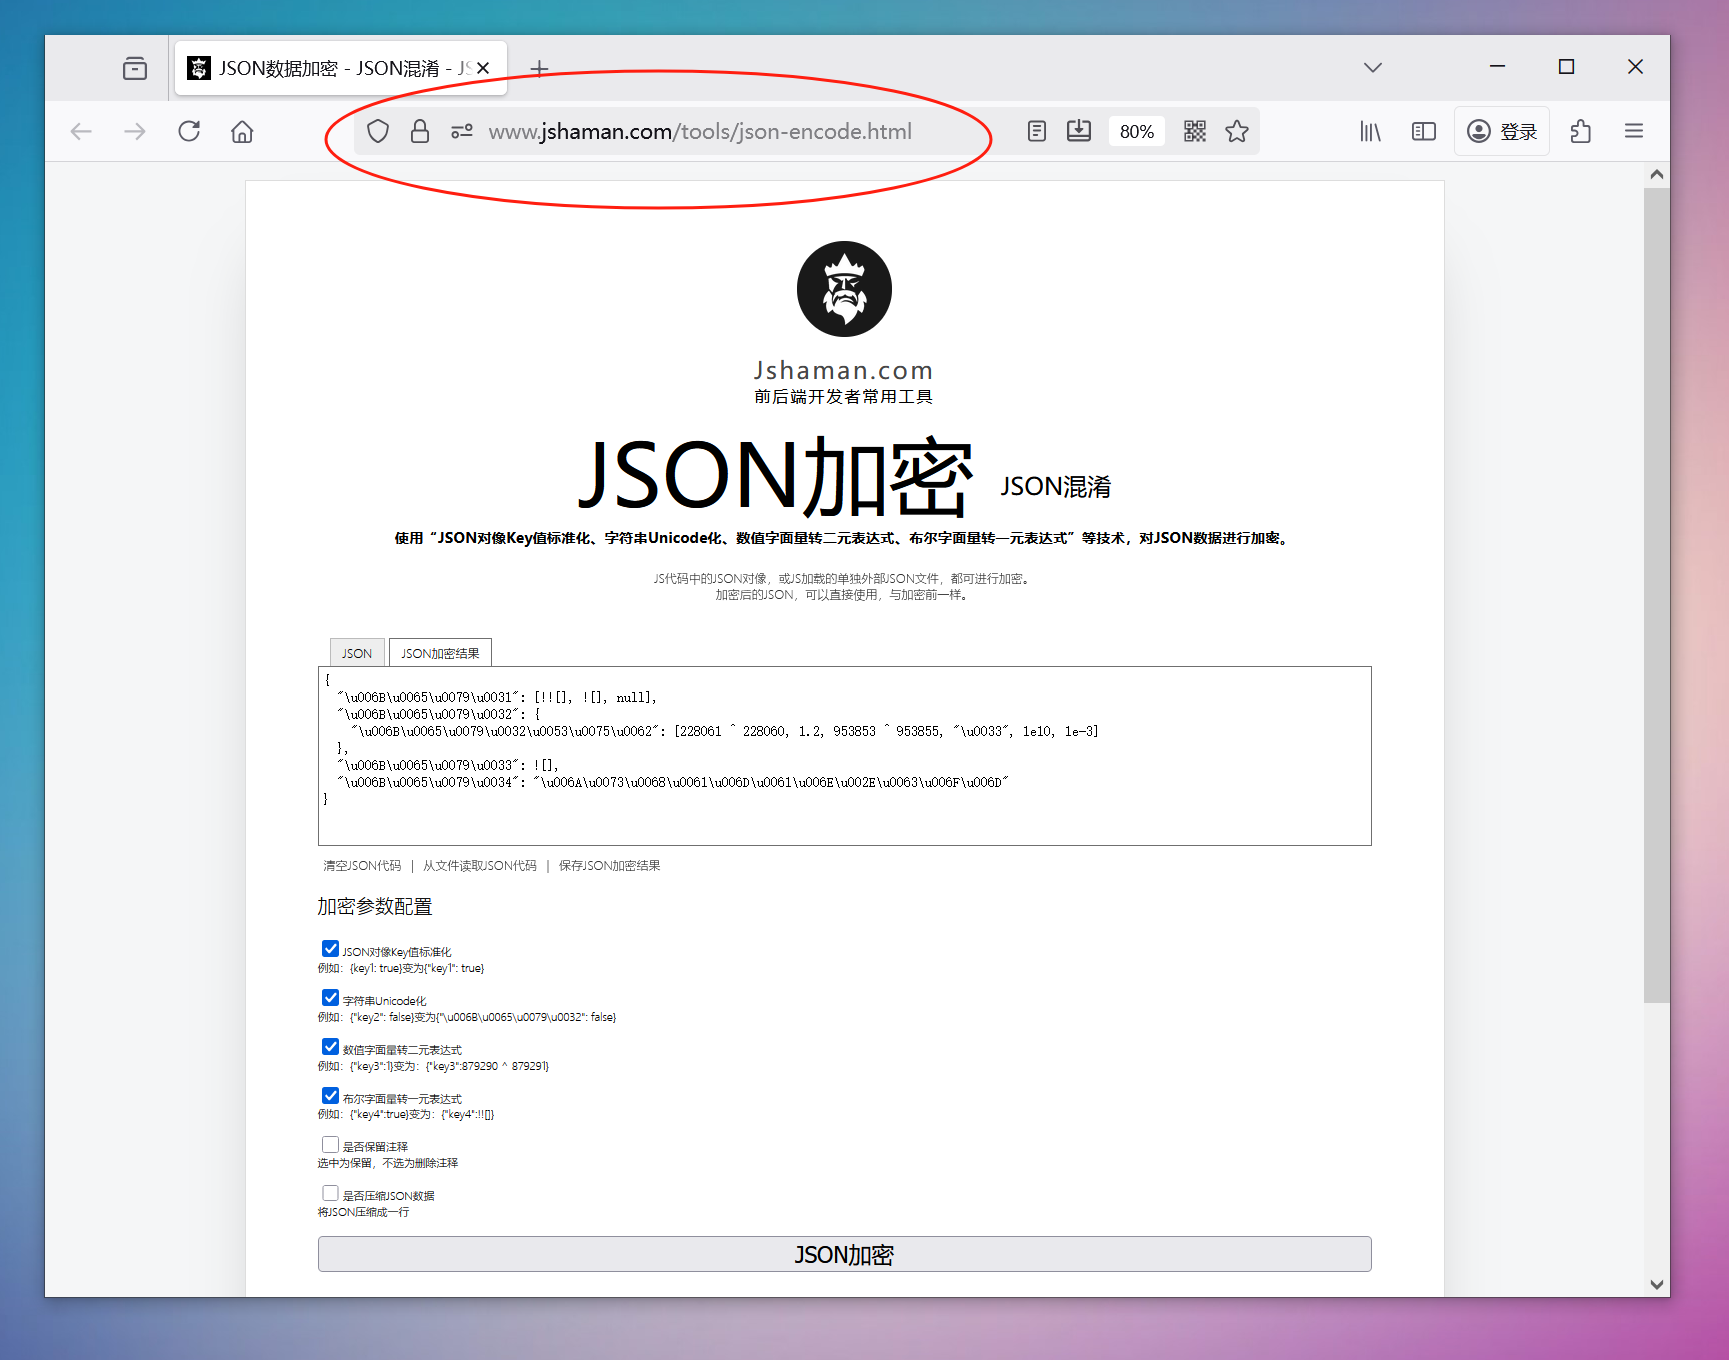1729x1360 pixels.
Task: Click the QR code screenshot icon
Action: click(x=1193, y=131)
